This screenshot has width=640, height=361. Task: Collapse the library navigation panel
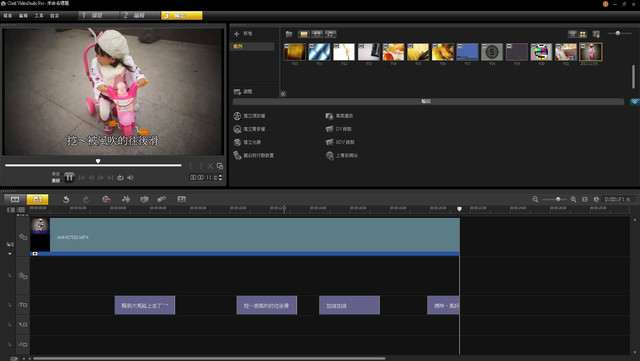tap(283, 94)
